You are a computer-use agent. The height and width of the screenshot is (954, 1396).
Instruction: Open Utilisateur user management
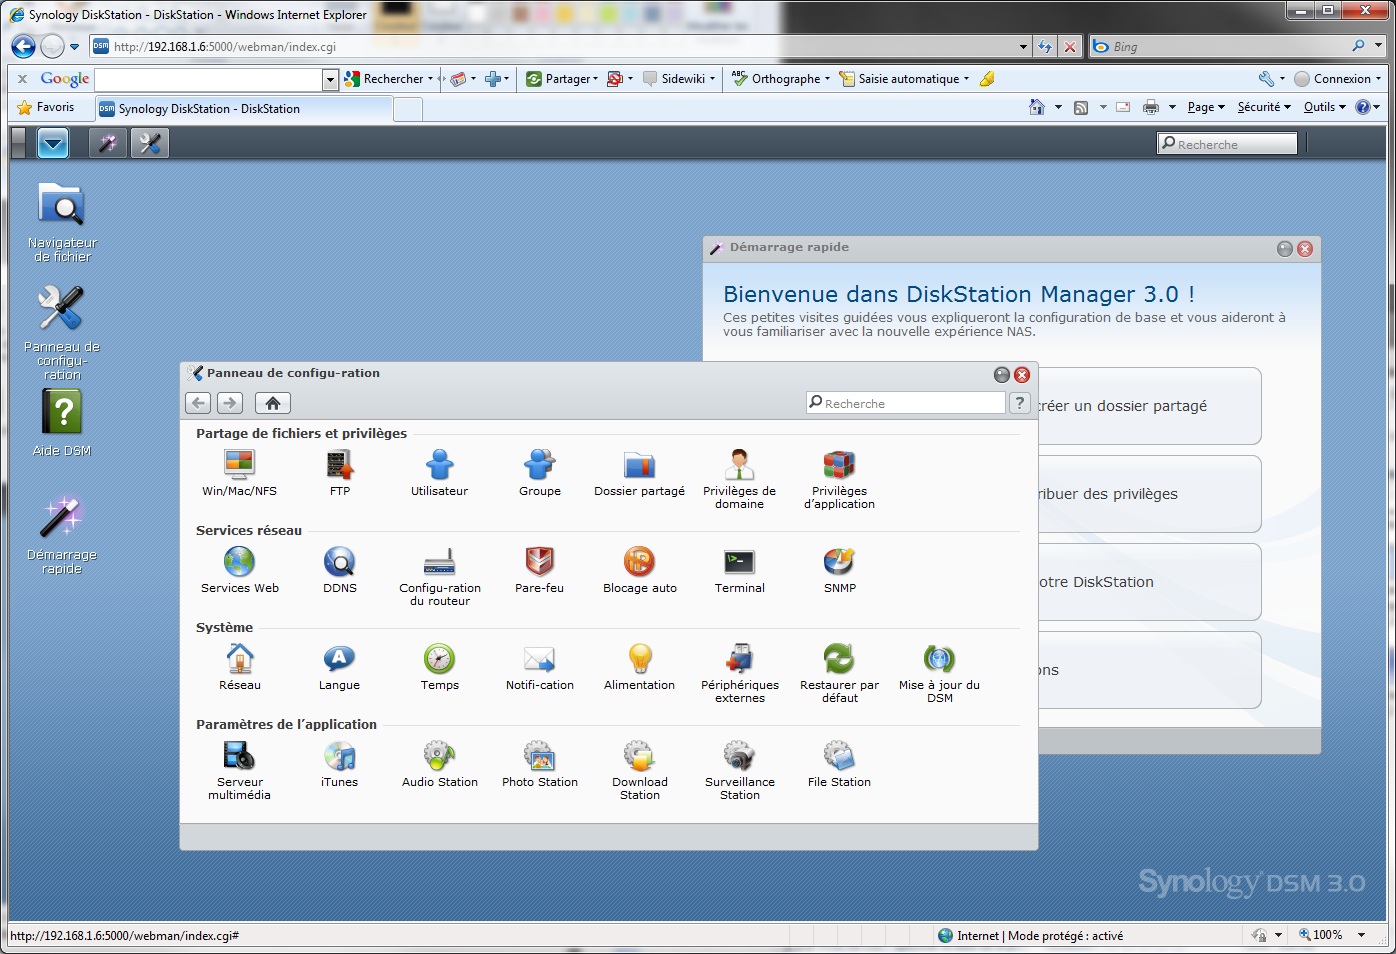(x=439, y=473)
